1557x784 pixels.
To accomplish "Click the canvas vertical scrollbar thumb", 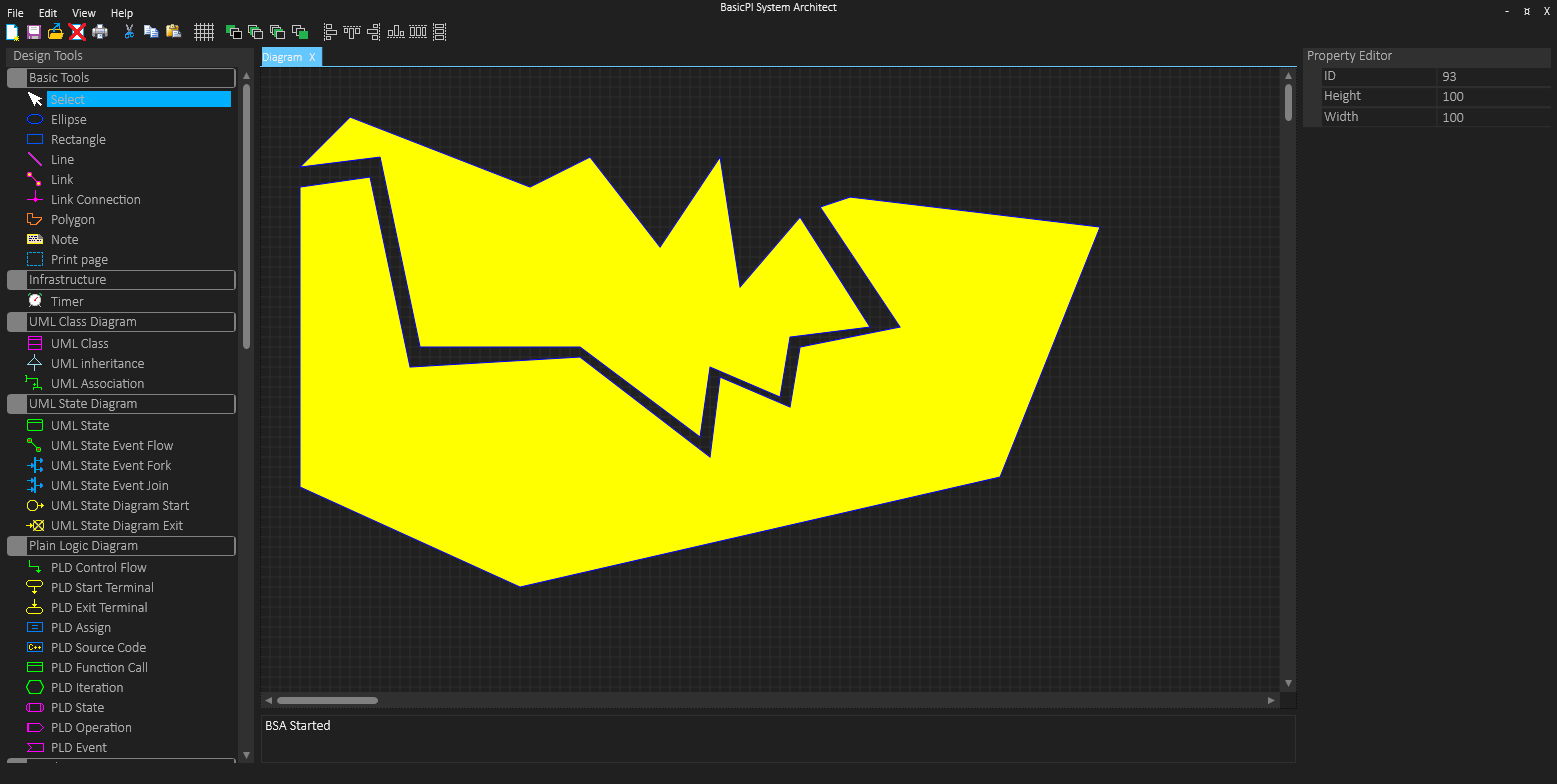I will click(1288, 102).
